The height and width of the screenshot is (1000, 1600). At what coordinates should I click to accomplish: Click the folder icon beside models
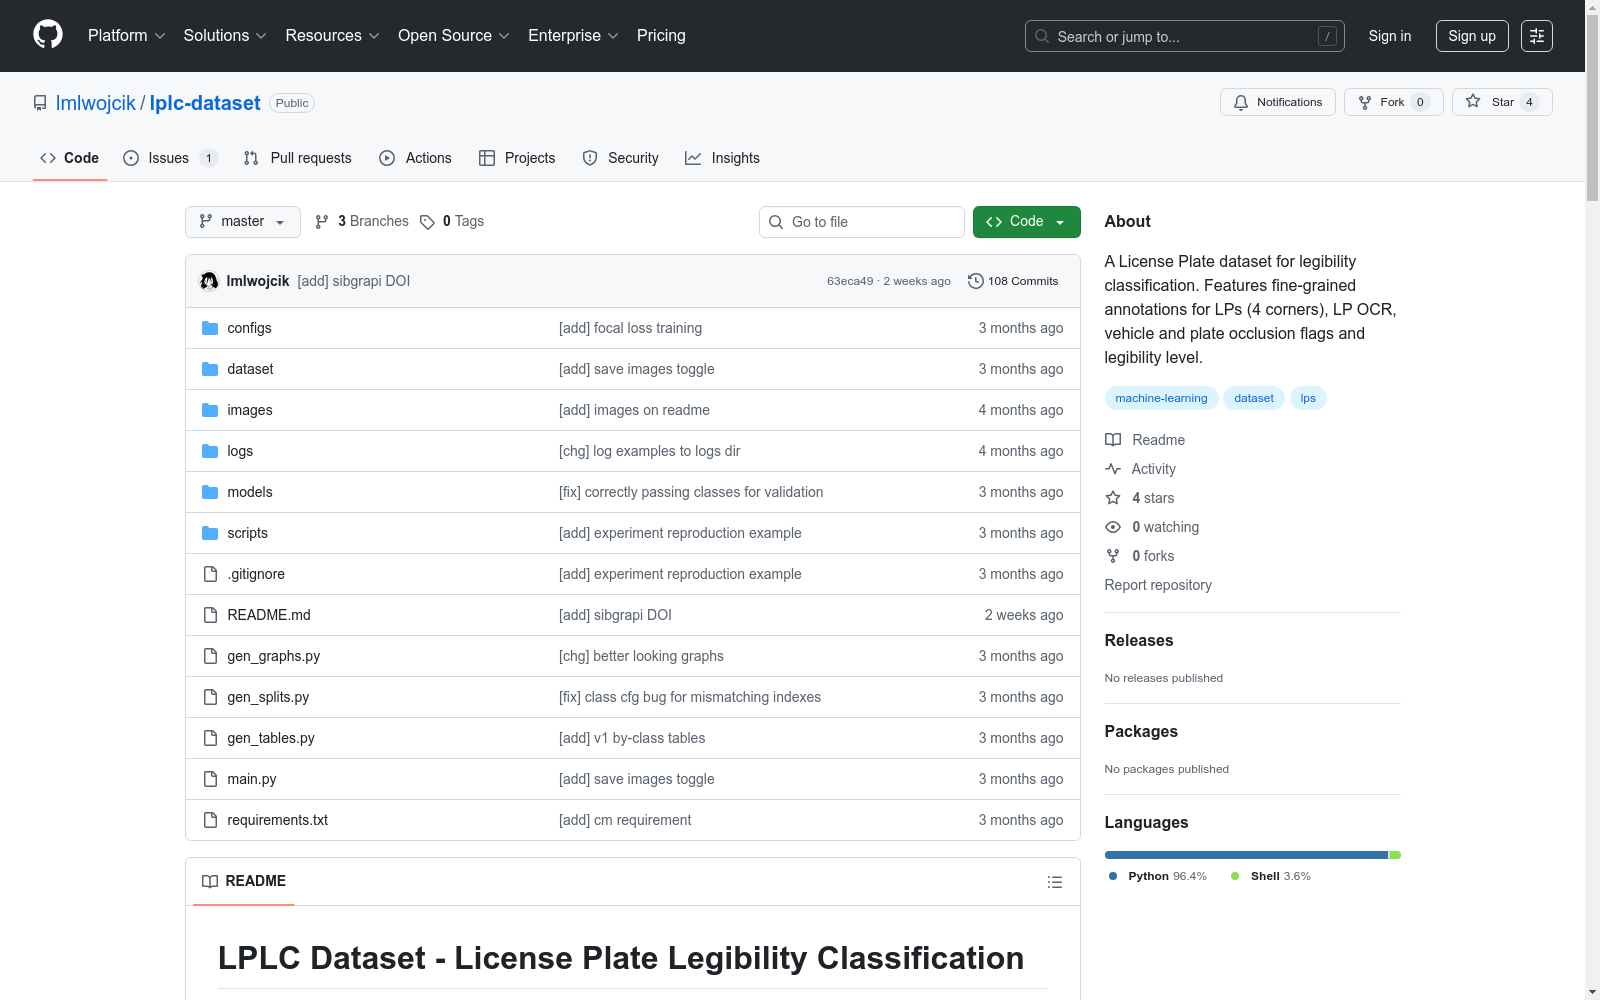coord(210,492)
